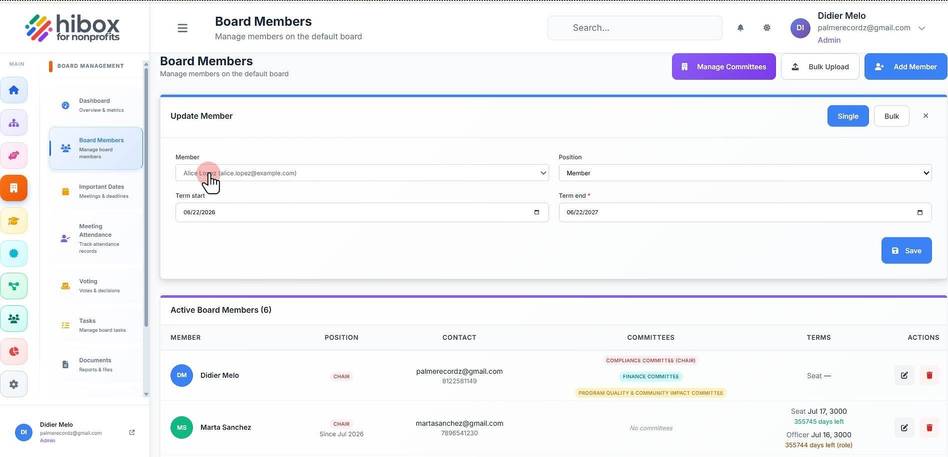
Task: Click the Finance Committee tag
Action: click(651, 377)
